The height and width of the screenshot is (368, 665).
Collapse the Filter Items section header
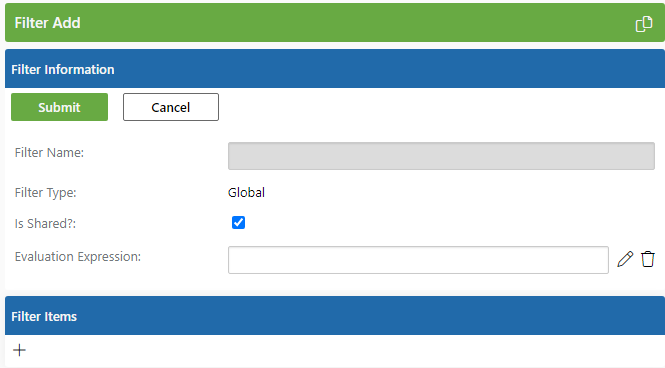coord(335,316)
